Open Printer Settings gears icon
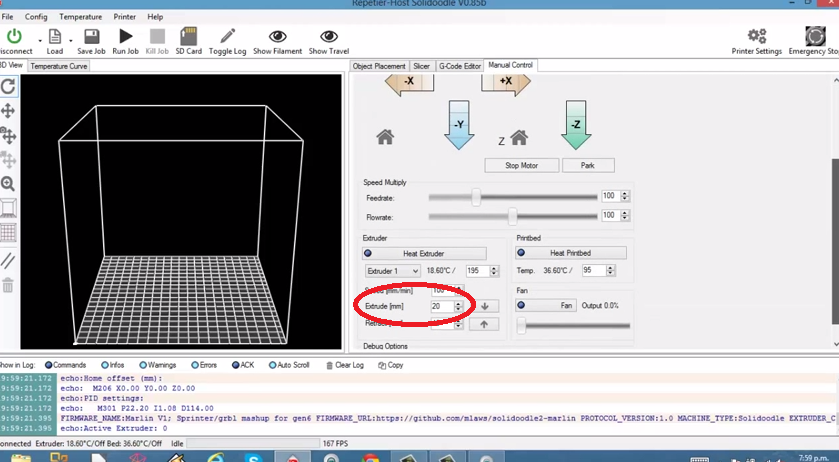Screen dimensions: 839x462 (x=757, y=36)
